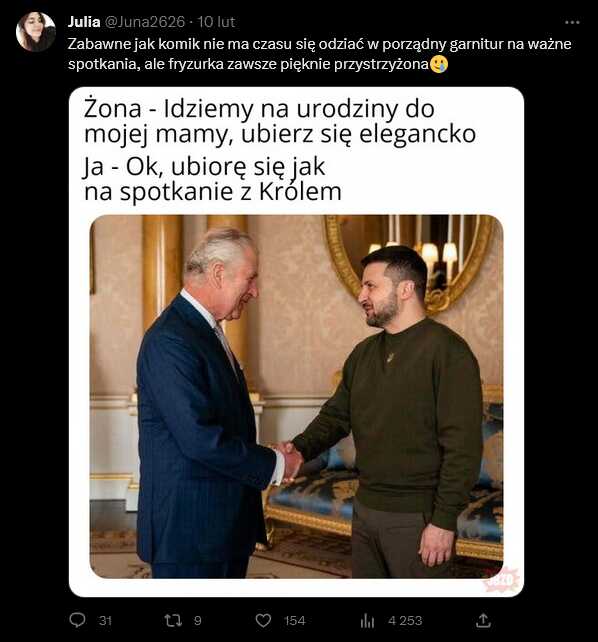The height and width of the screenshot is (642, 598).
Task: Open the view statistics bar icon
Action: tap(367, 621)
